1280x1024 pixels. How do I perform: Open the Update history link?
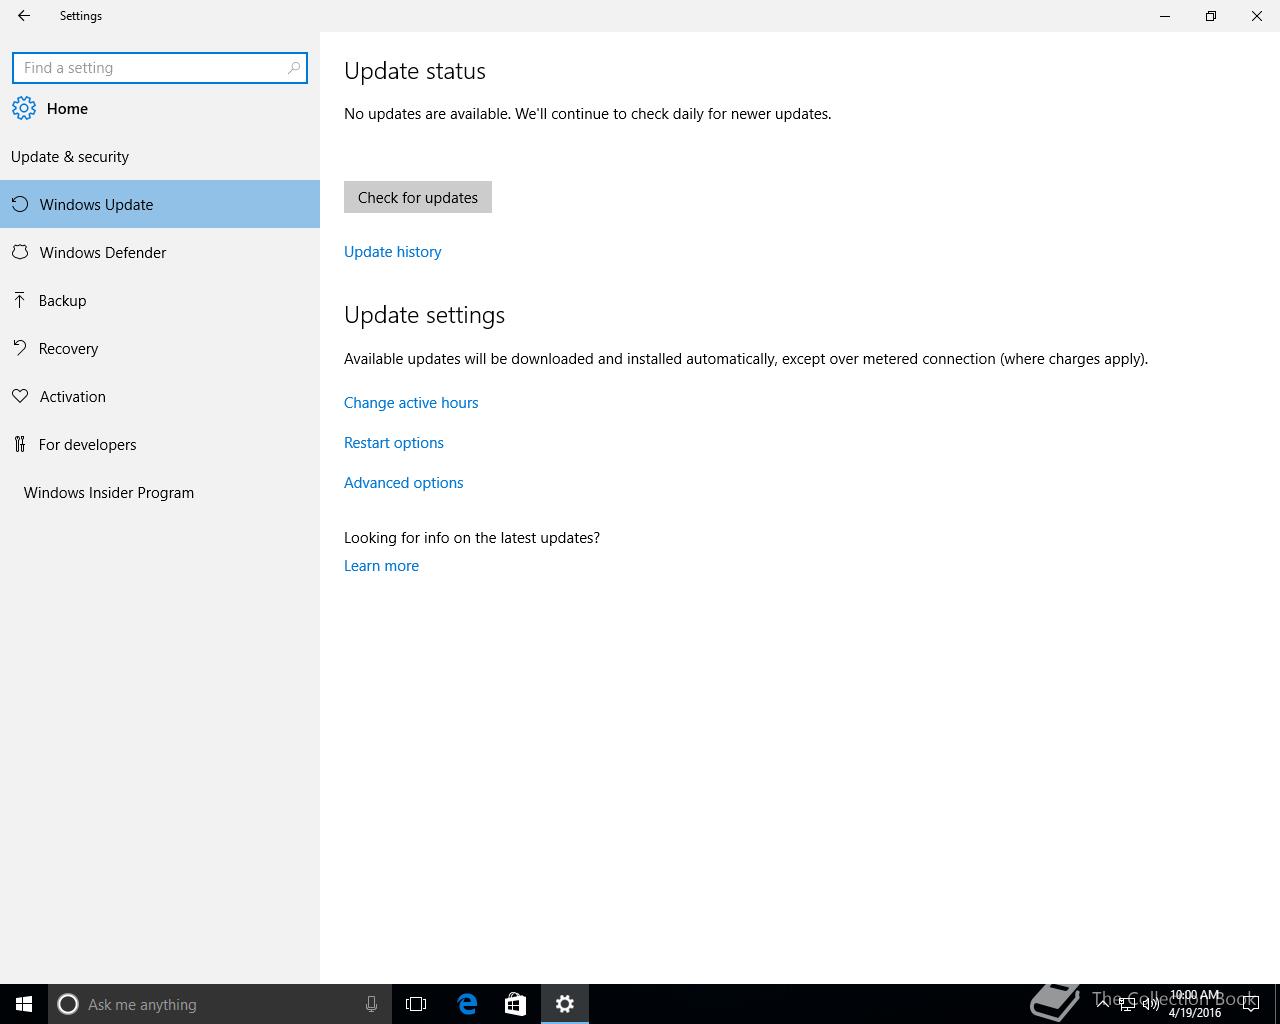point(393,252)
